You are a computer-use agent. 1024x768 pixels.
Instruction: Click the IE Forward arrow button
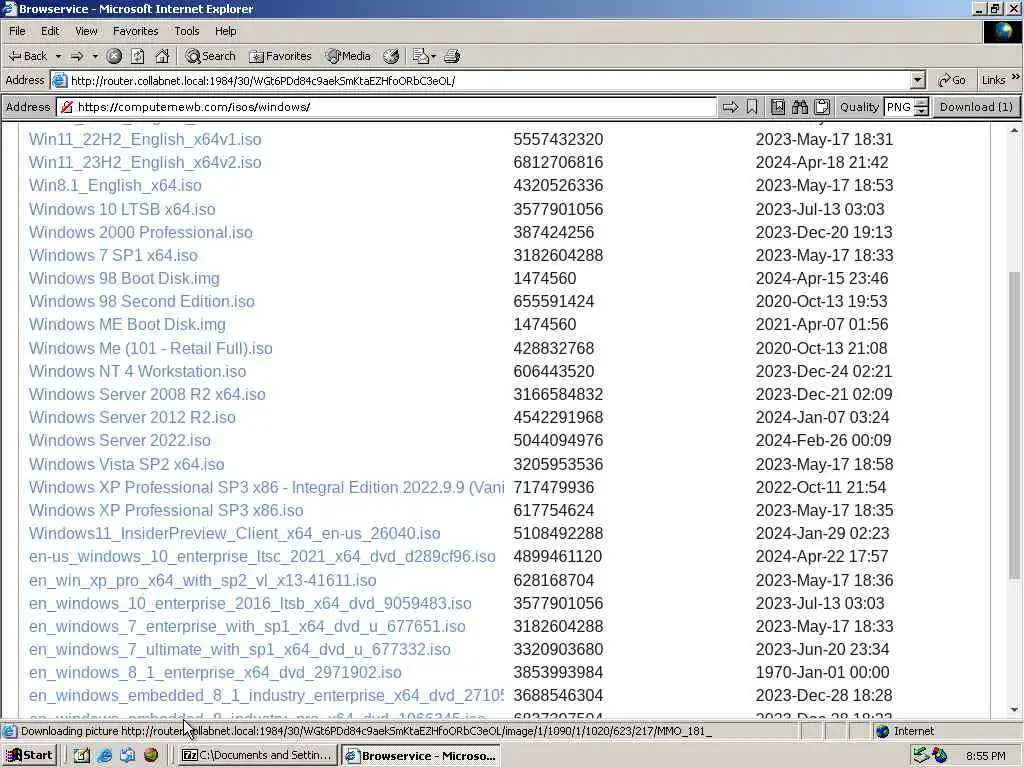coord(76,56)
